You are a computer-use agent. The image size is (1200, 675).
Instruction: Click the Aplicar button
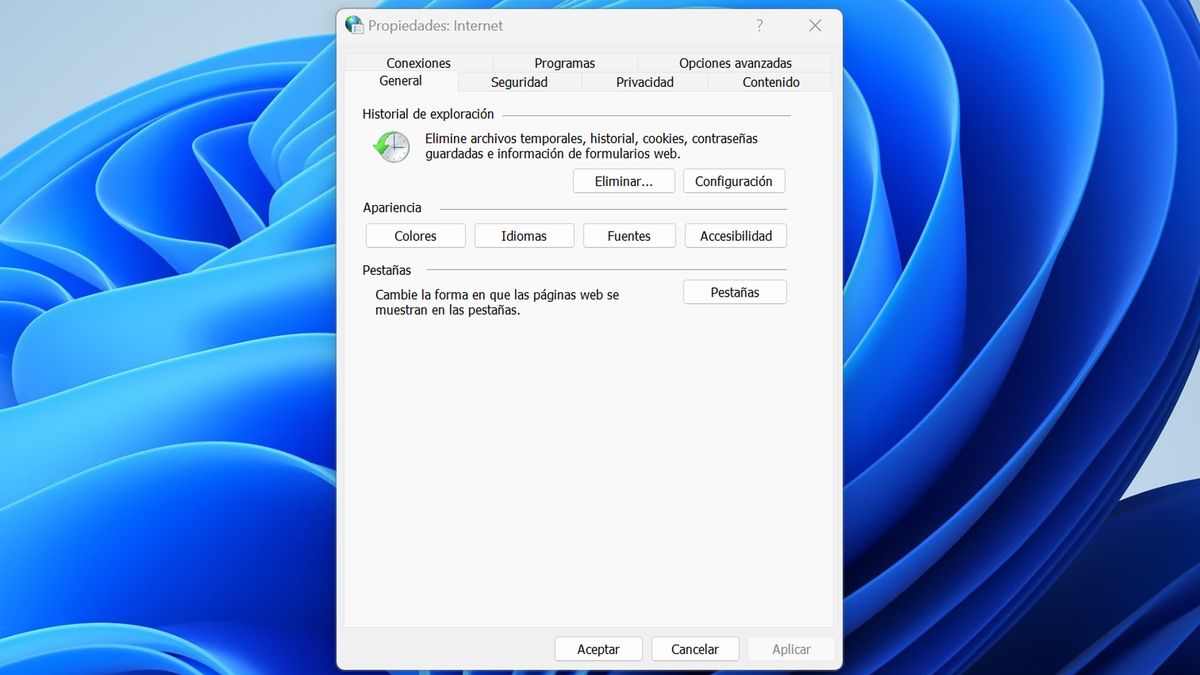coord(791,648)
